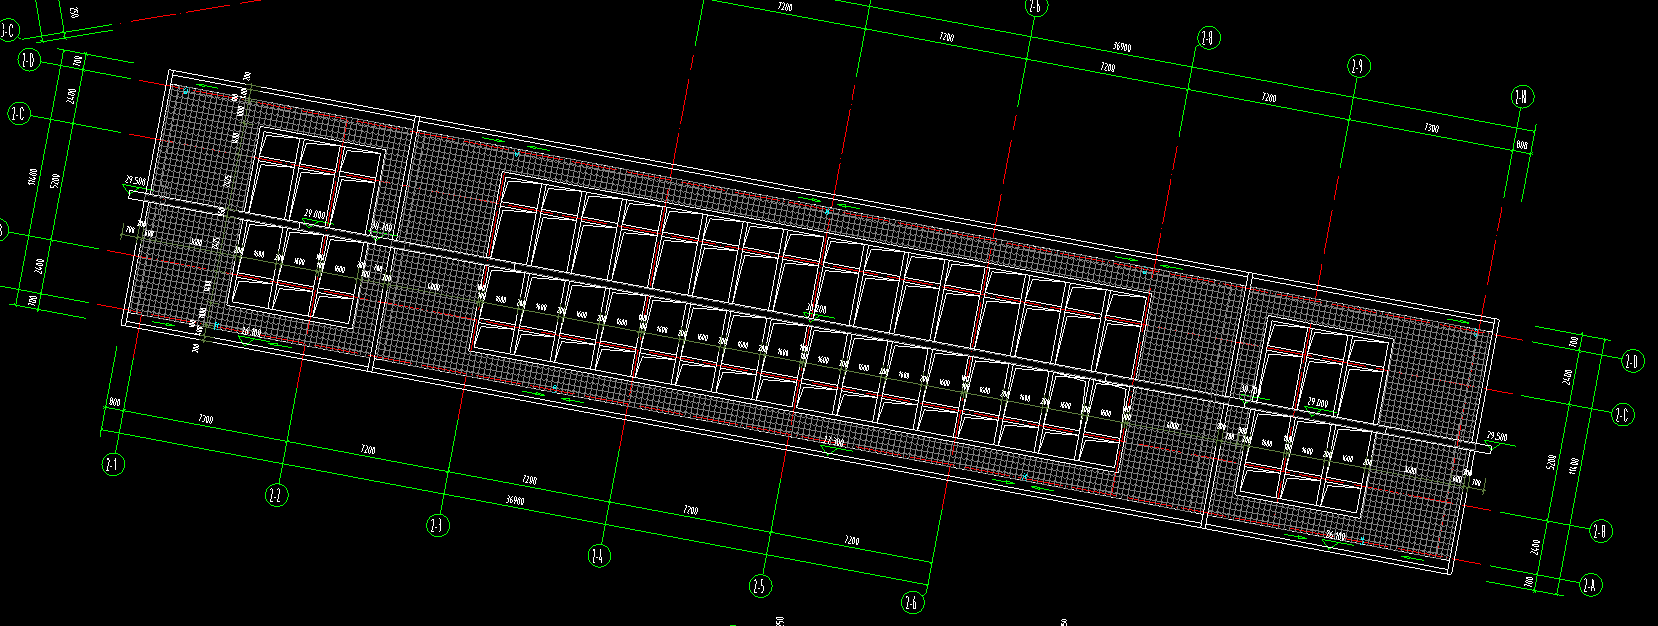Viewport: 1658px width, 626px height.
Task: Select the 2-4 grid axis bubble
Action: 598,555
